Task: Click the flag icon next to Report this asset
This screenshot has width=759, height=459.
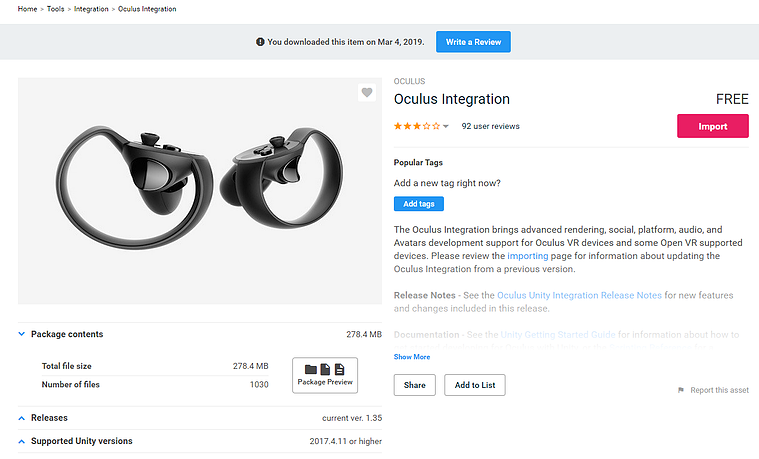Action: click(681, 390)
